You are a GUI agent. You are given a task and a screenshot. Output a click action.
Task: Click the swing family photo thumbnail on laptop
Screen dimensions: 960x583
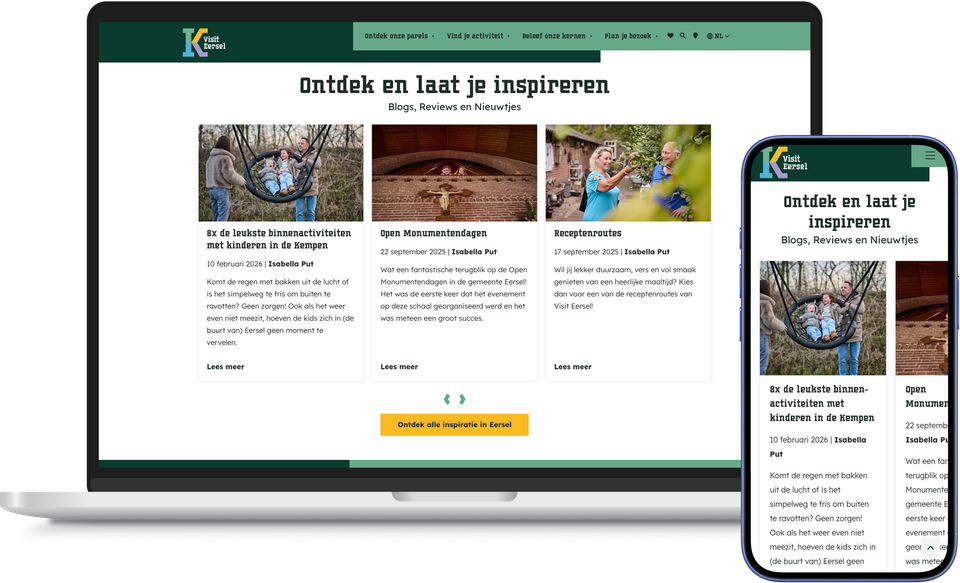click(280, 173)
